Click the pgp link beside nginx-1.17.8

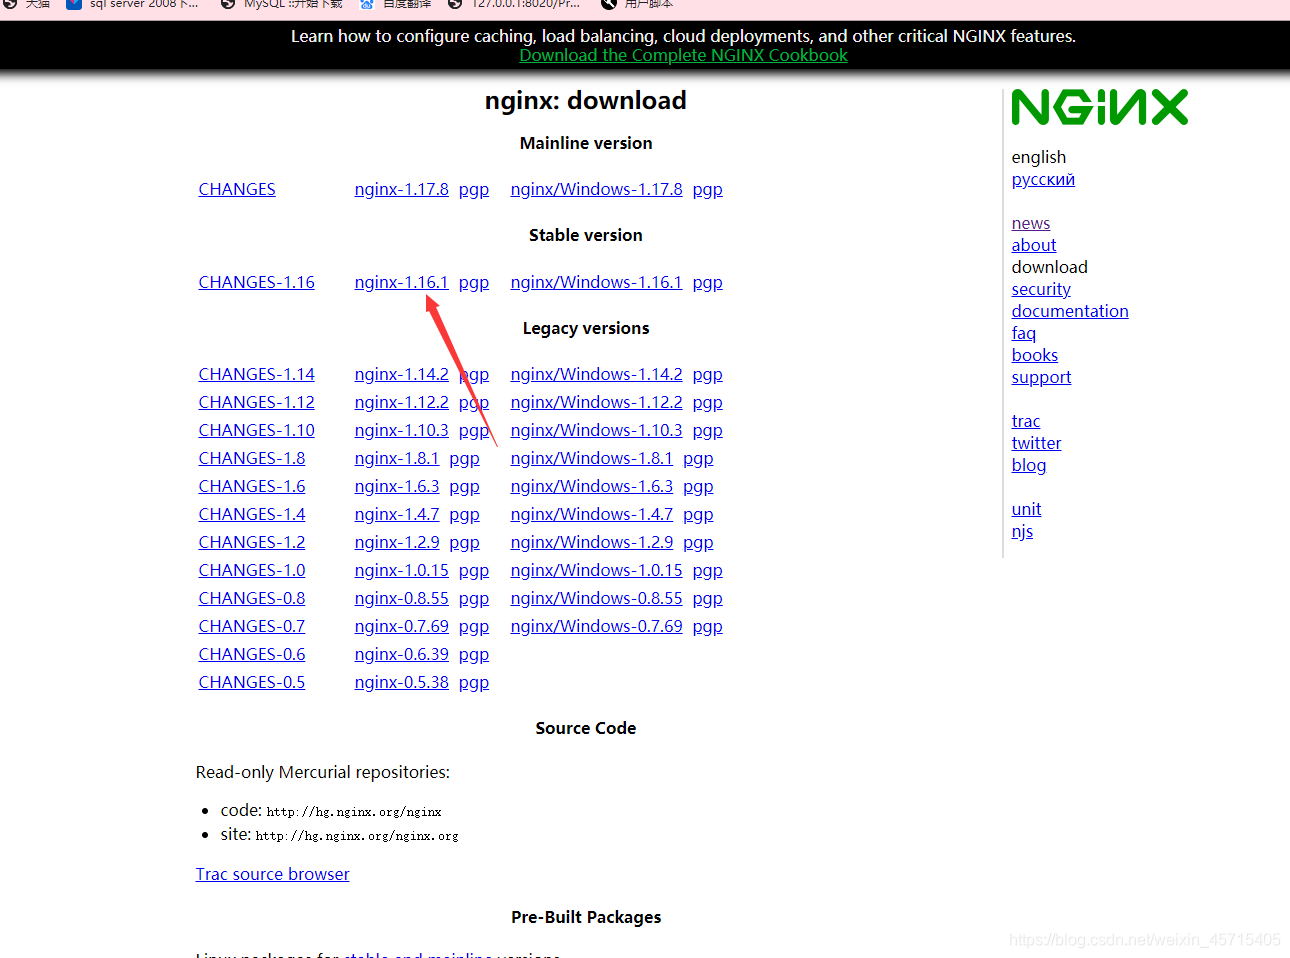pyautogui.click(x=473, y=189)
